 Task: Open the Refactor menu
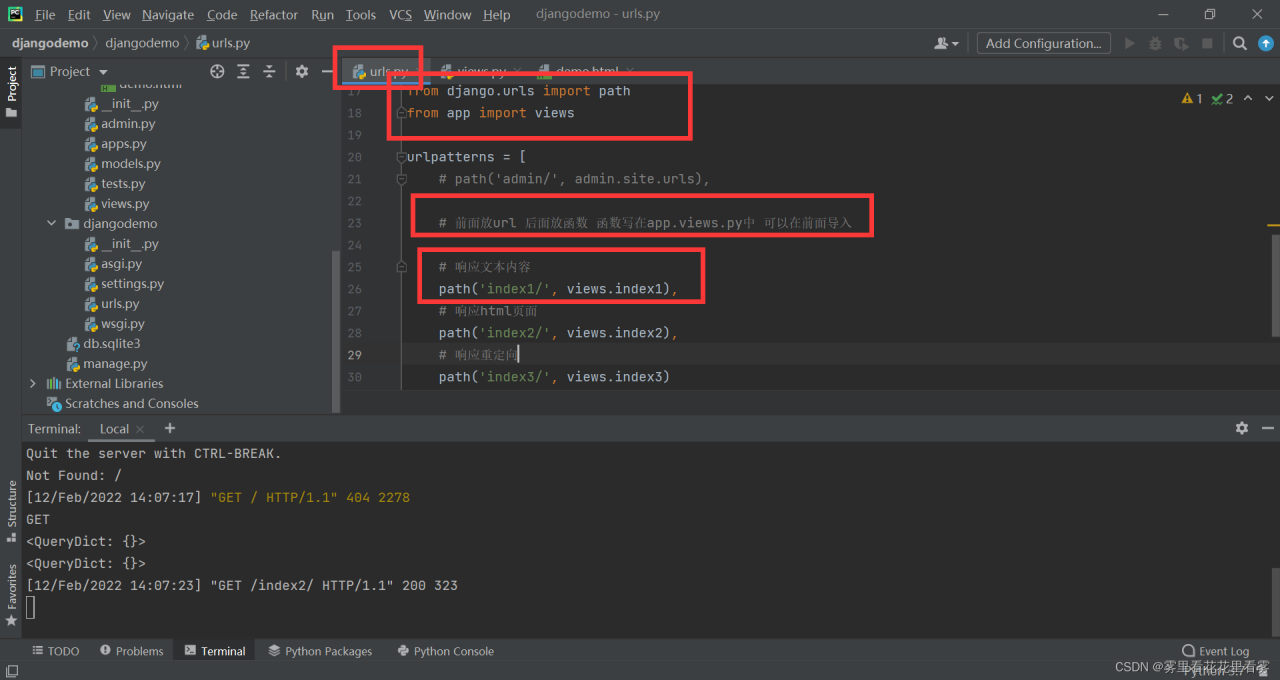pos(274,15)
